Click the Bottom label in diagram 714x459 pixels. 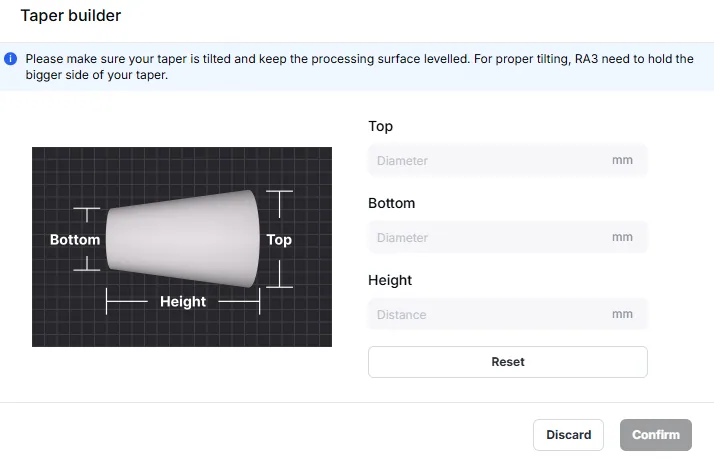75,240
